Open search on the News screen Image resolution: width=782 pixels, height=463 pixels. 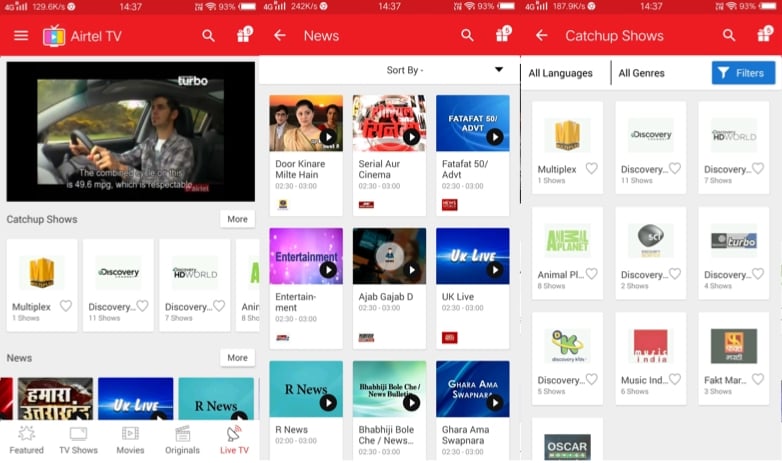point(467,35)
